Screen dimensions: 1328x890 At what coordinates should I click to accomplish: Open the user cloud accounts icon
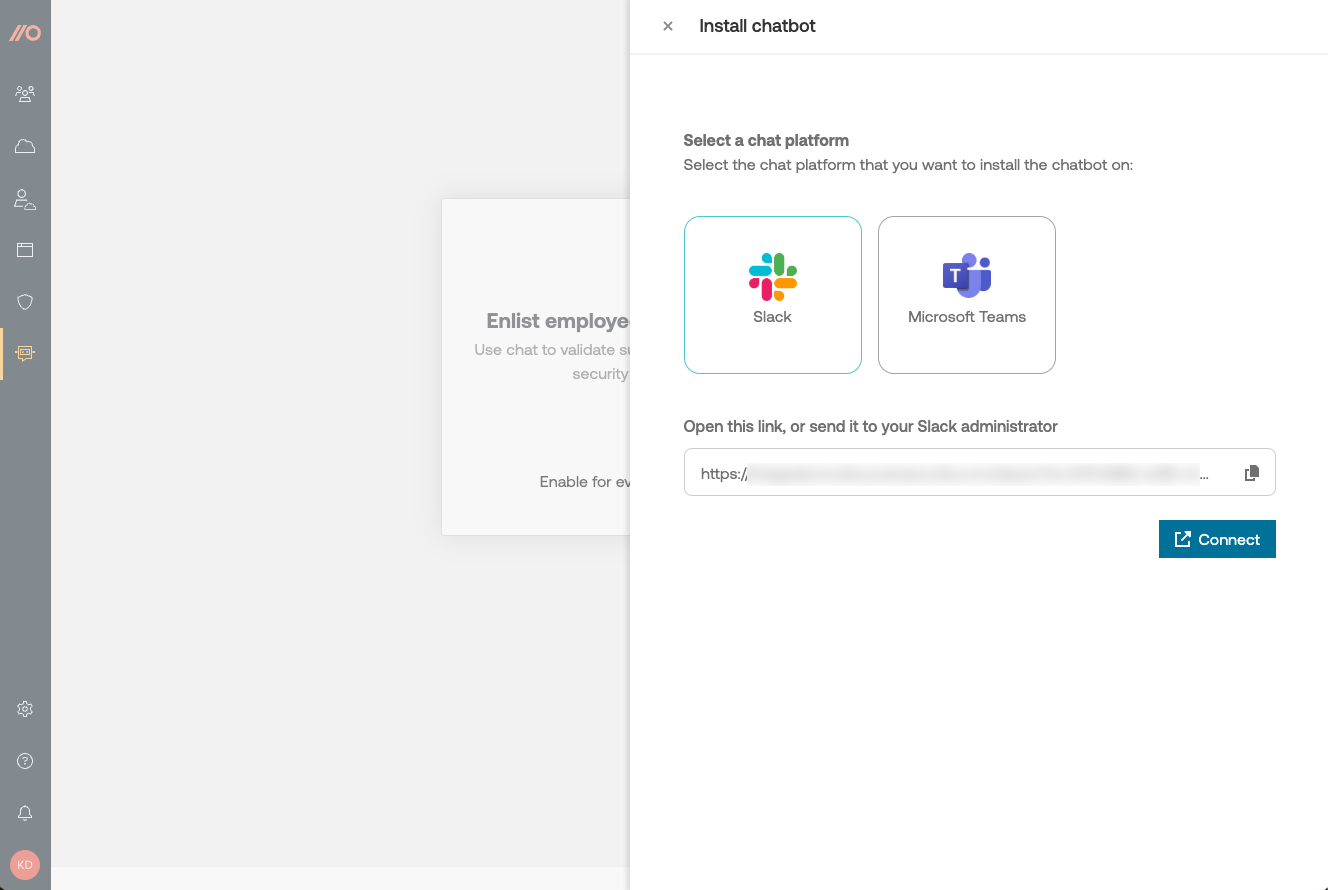(x=25, y=198)
